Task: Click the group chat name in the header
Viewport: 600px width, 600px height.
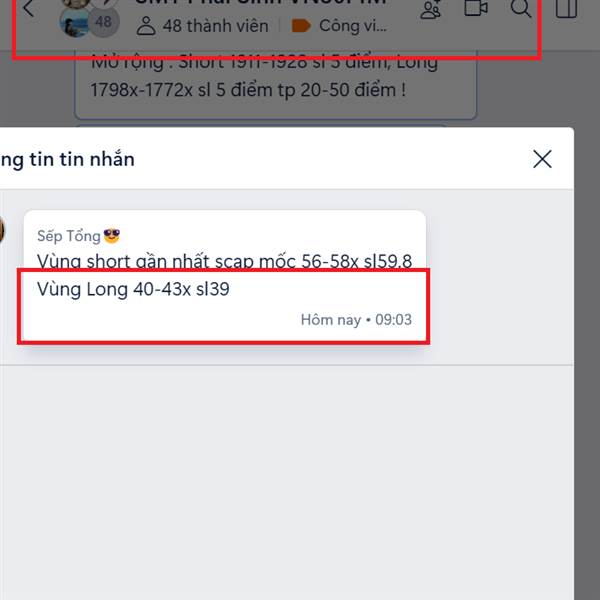Action: click(x=261, y=2)
